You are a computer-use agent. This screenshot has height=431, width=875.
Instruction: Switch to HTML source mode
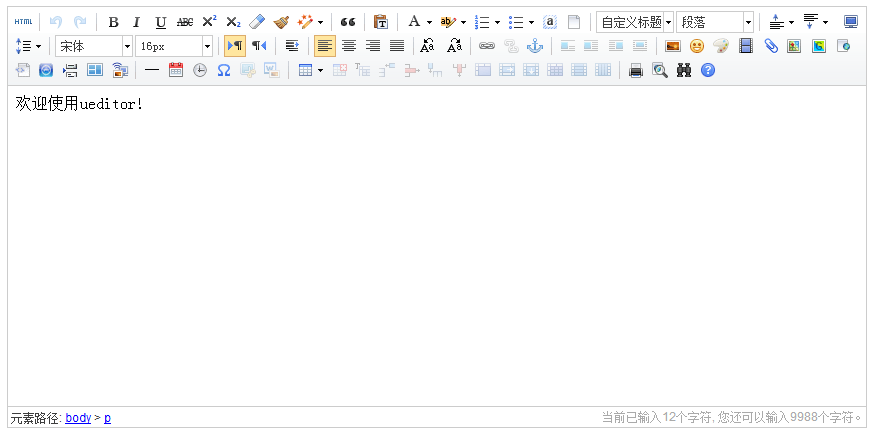coord(23,22)
